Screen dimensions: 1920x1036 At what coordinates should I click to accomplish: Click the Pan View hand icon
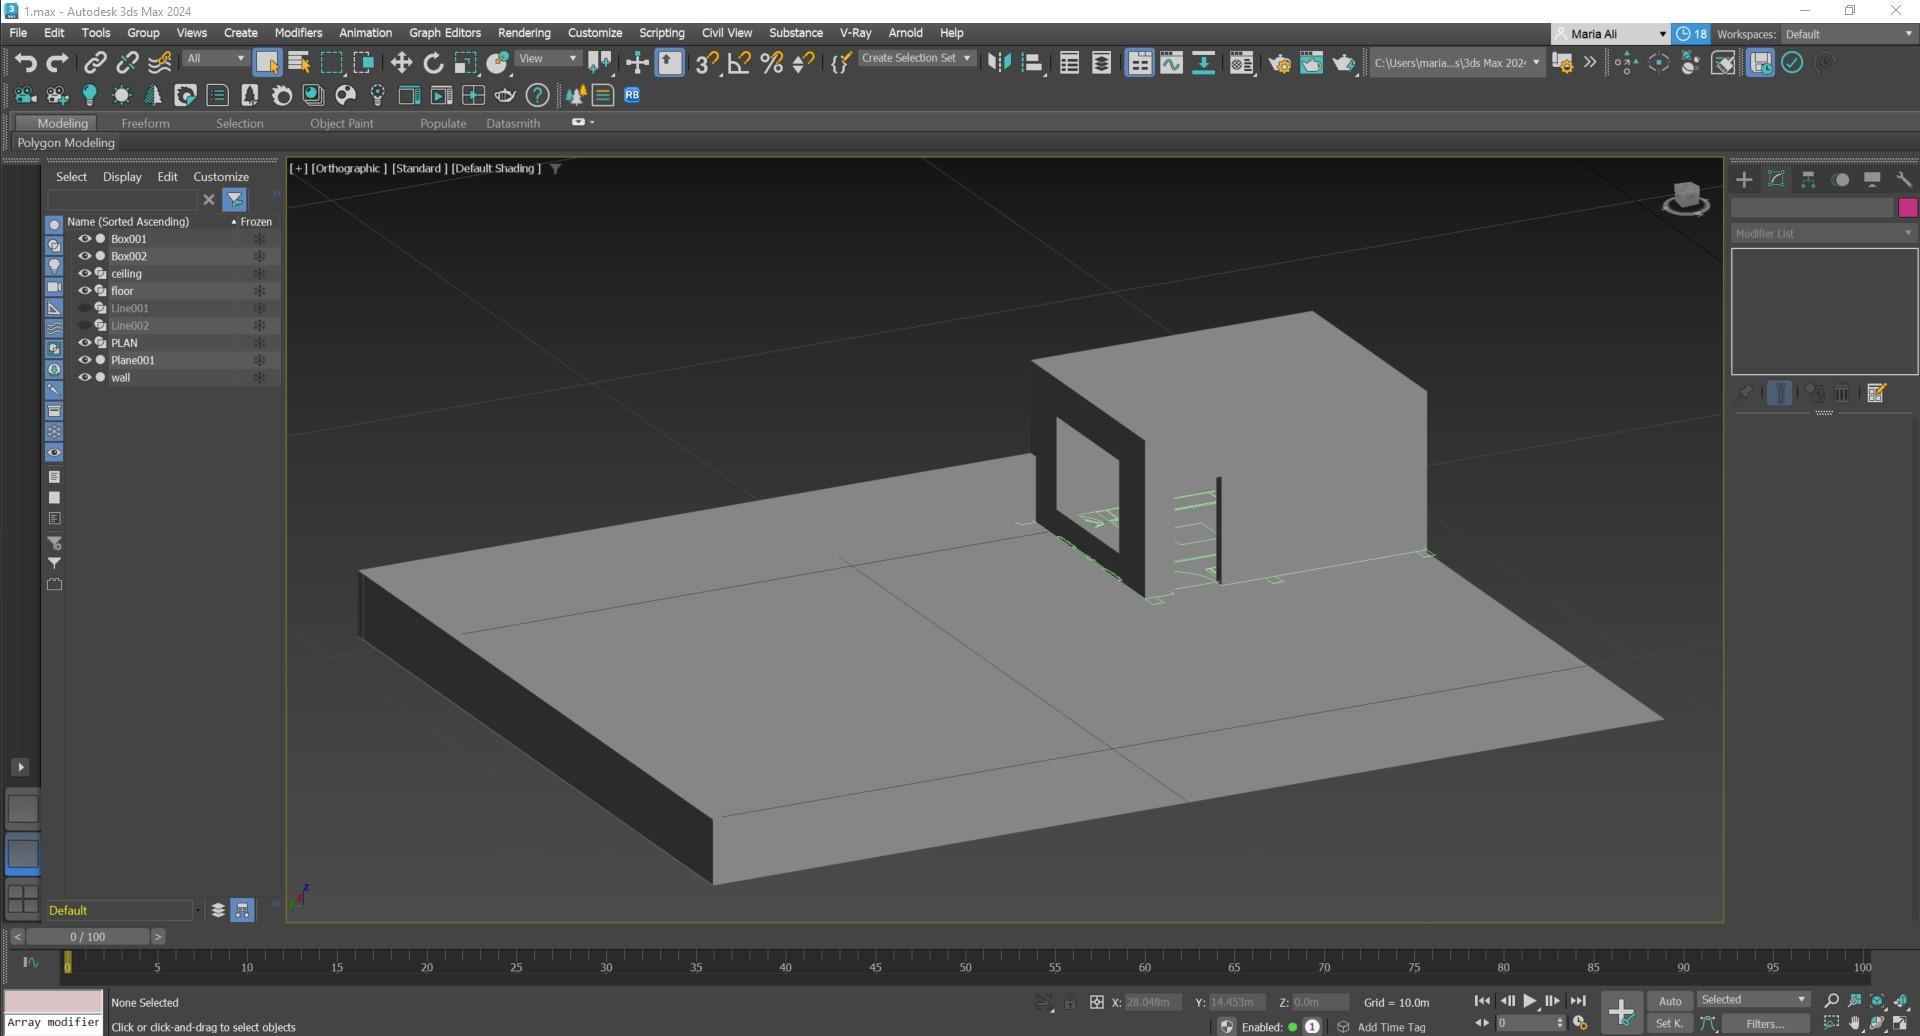[x=1855, y=1023]
